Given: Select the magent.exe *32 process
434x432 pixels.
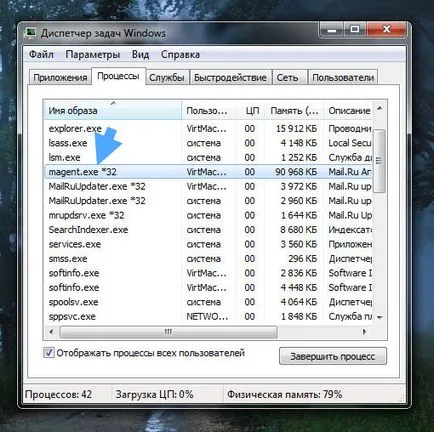Looking at the screenshot, I should coord(208,172).
